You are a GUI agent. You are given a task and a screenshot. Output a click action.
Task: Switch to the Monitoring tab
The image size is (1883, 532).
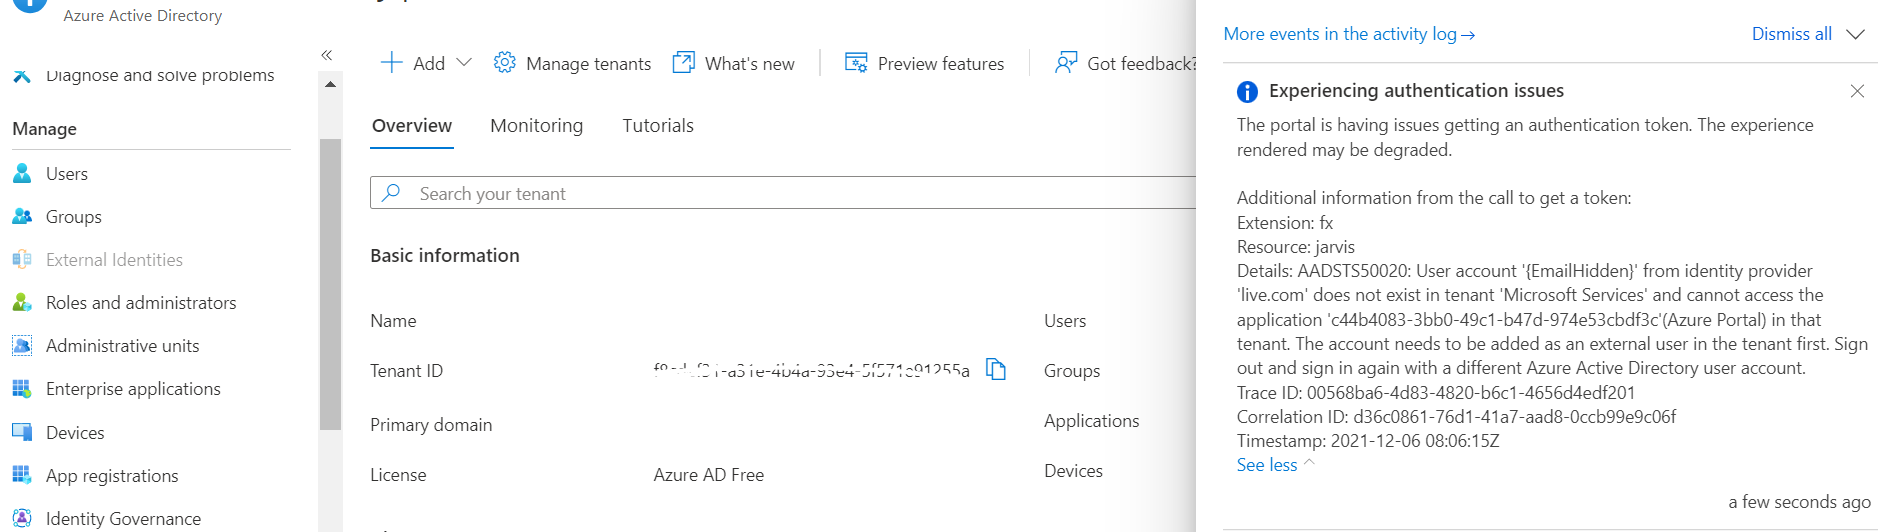click(536, 126)
